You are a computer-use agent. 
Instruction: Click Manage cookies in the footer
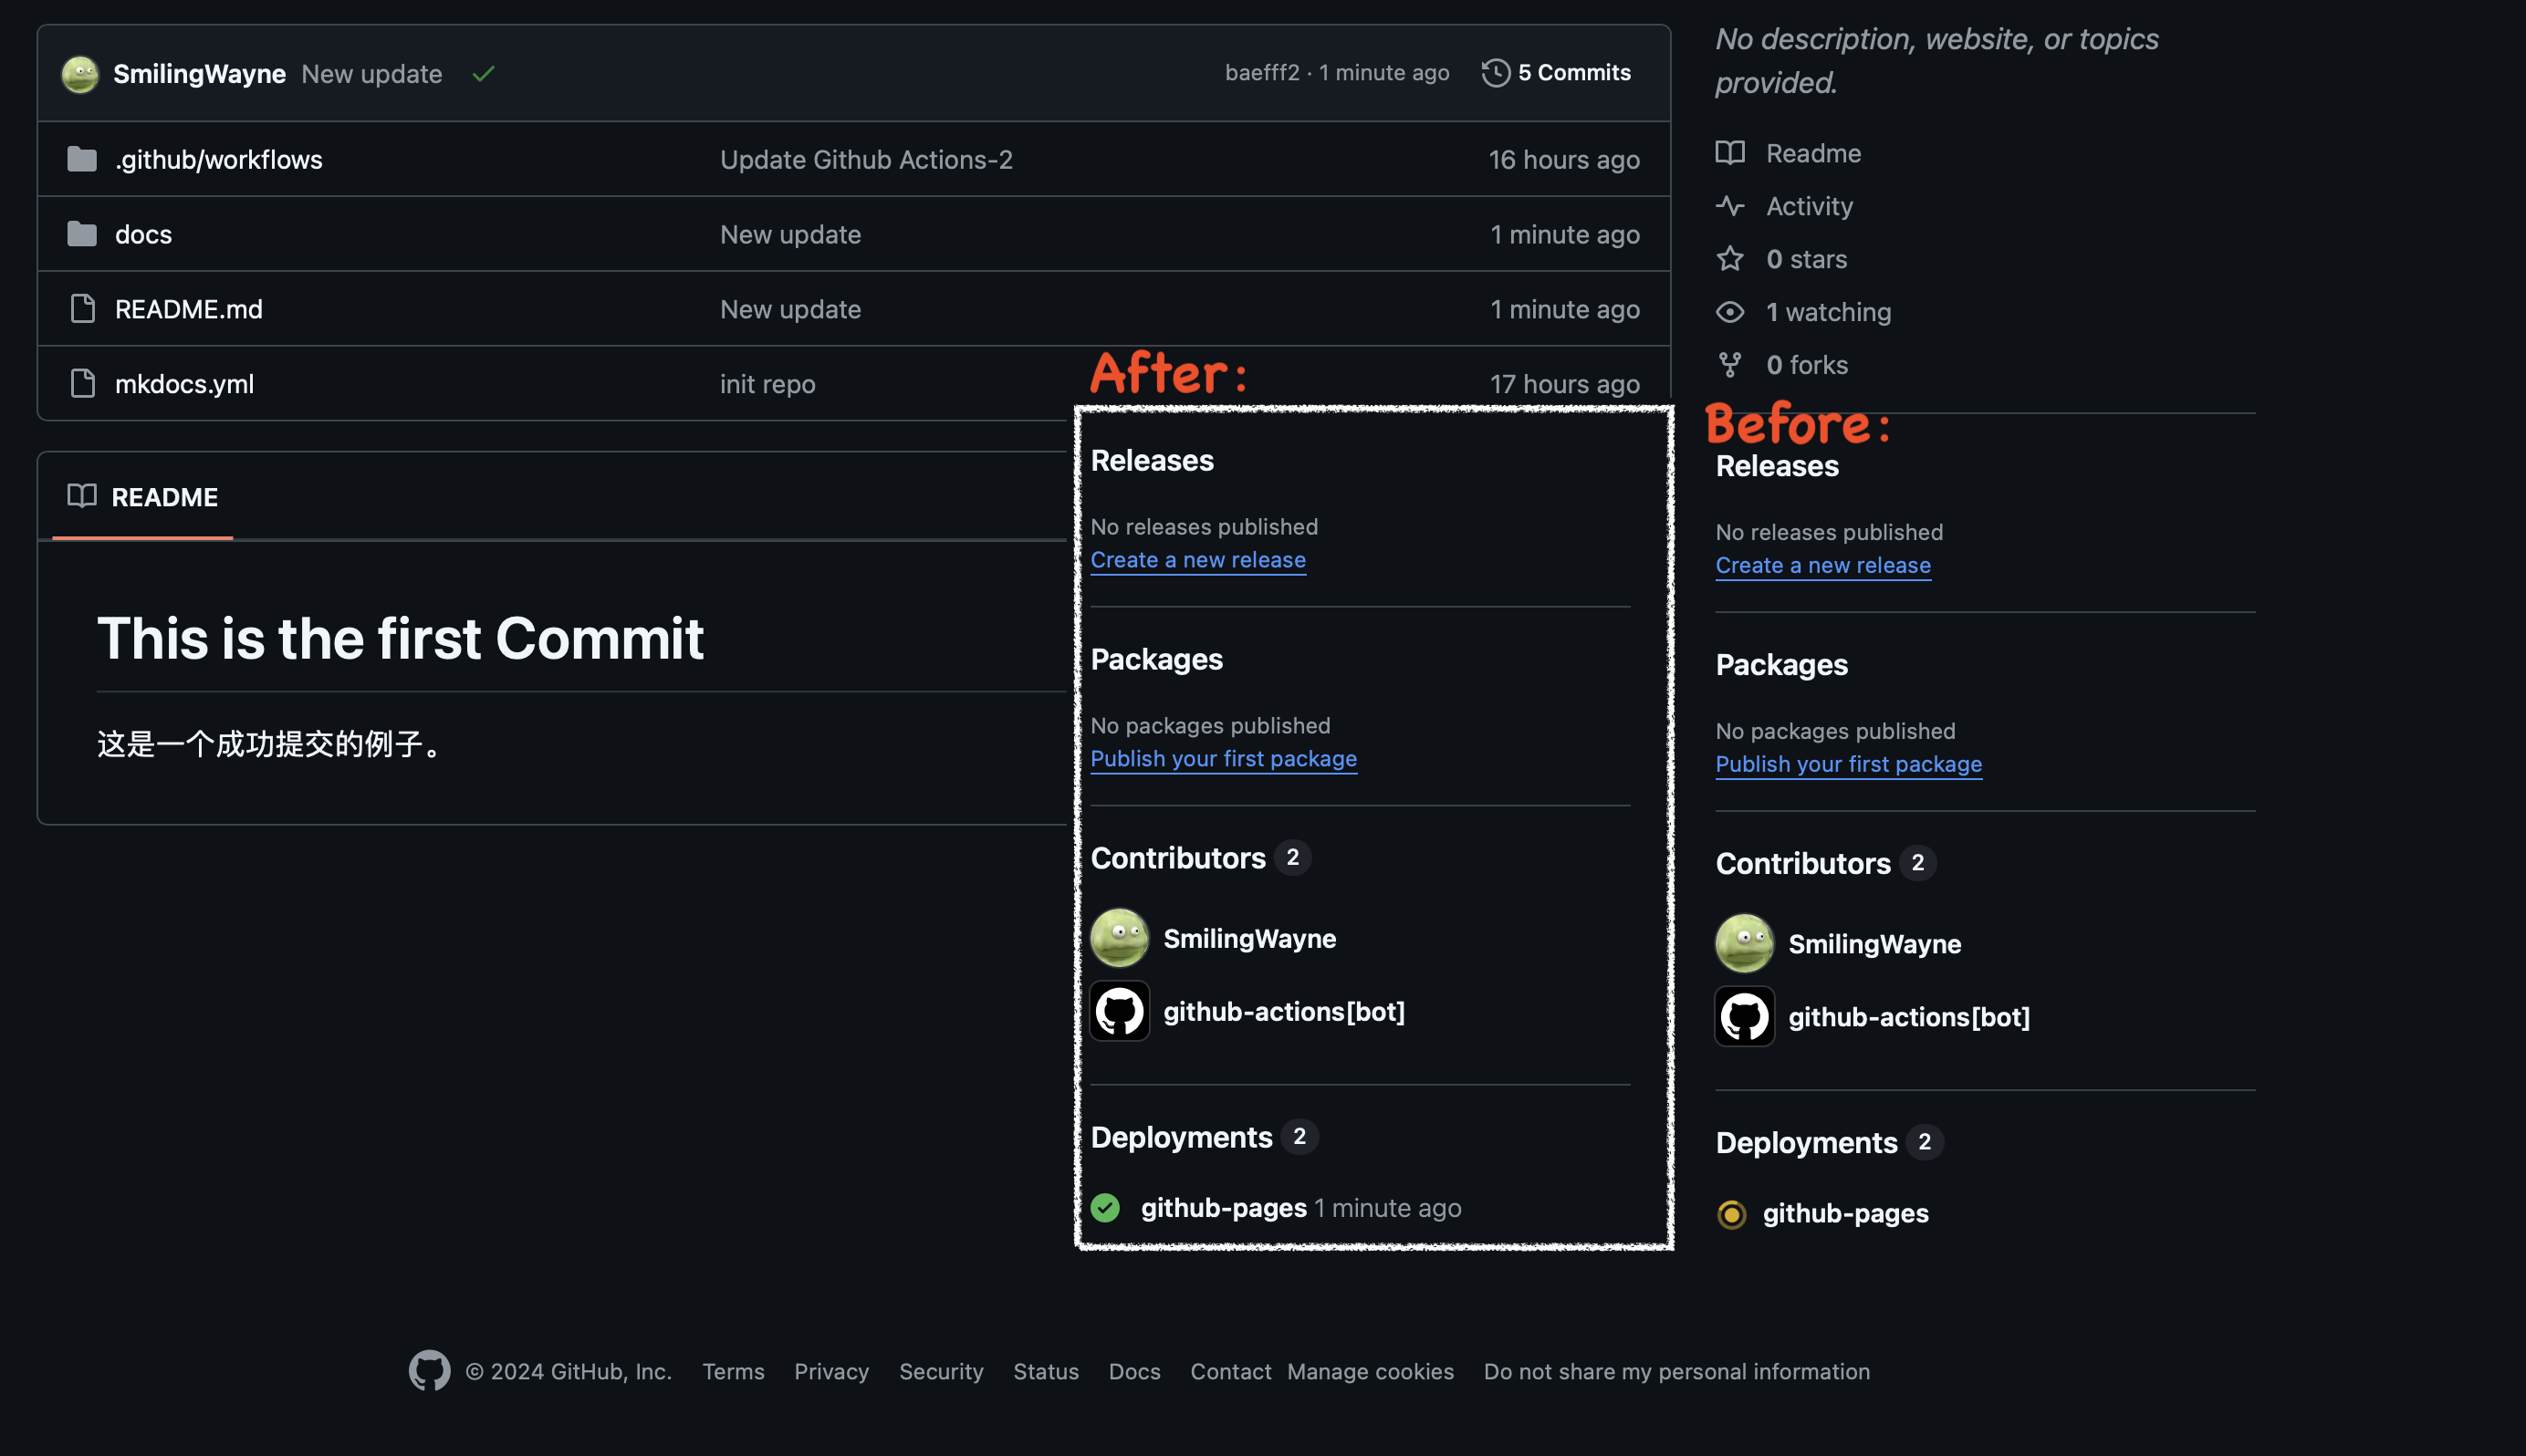(x=1370, y=1371)
